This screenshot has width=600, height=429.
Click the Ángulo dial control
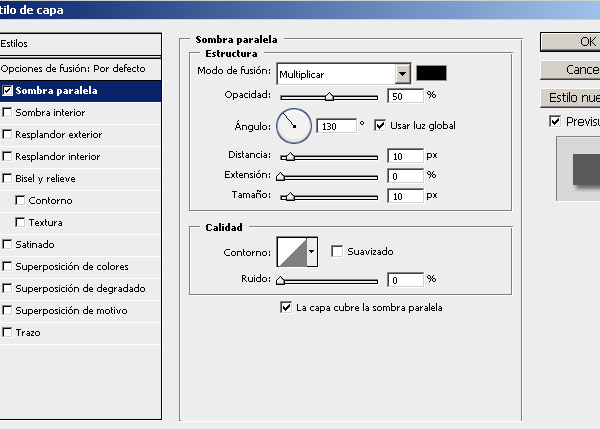294,126
